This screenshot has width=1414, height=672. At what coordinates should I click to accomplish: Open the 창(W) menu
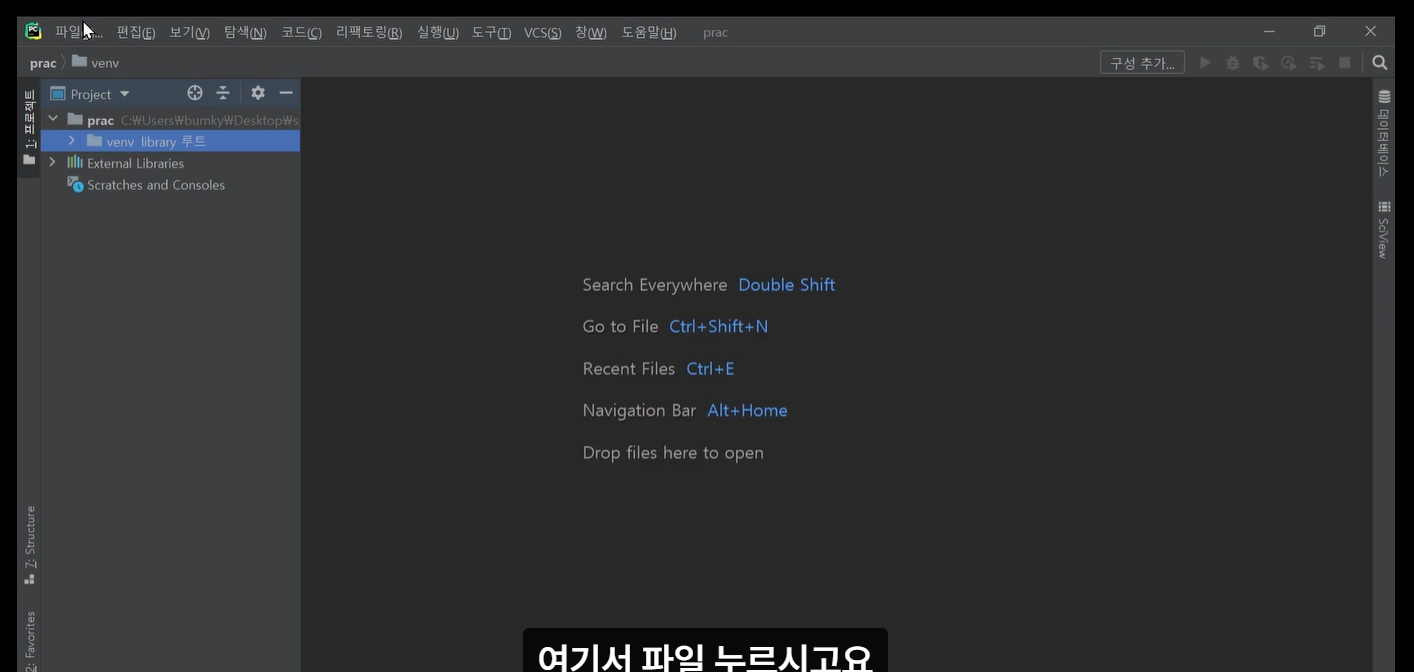pos(591,32)
